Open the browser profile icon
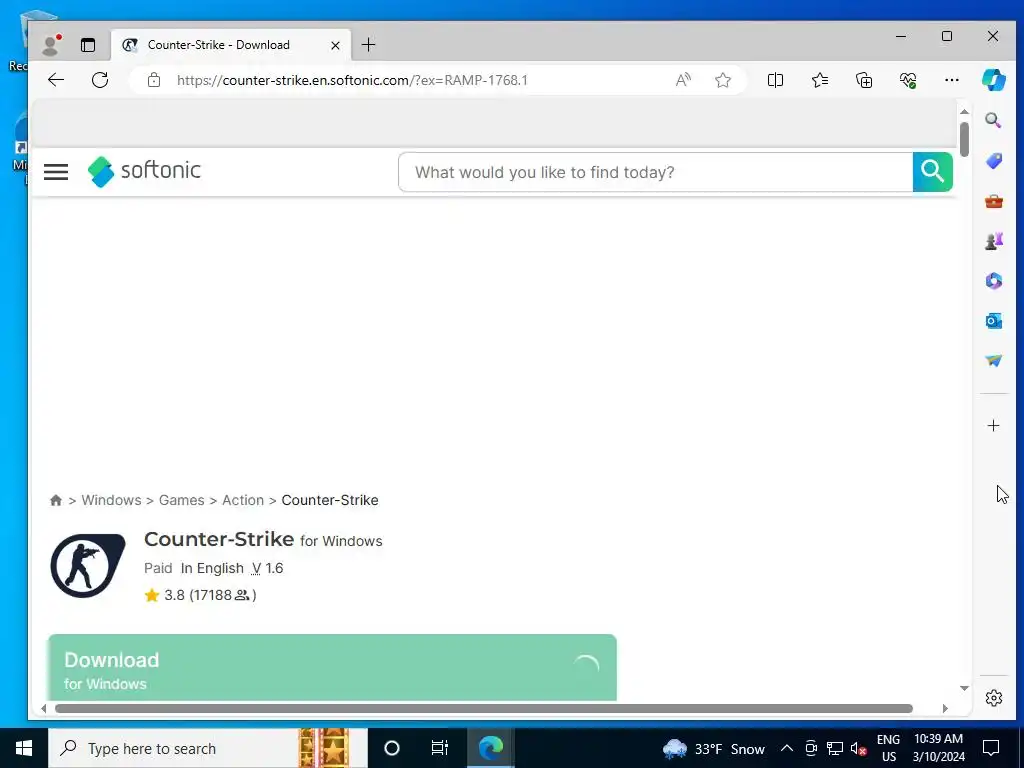 point(50,44)
